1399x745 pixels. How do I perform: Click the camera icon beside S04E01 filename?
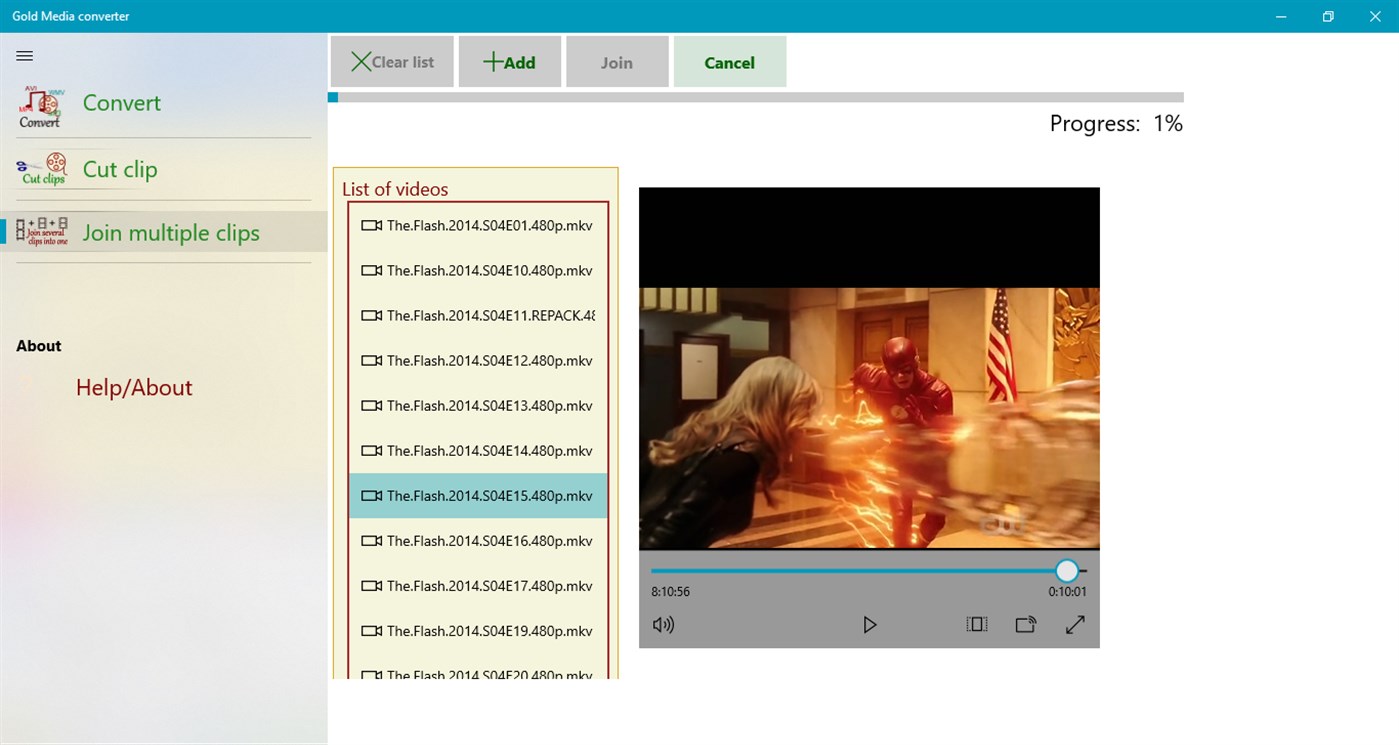[x=372, y=225]
